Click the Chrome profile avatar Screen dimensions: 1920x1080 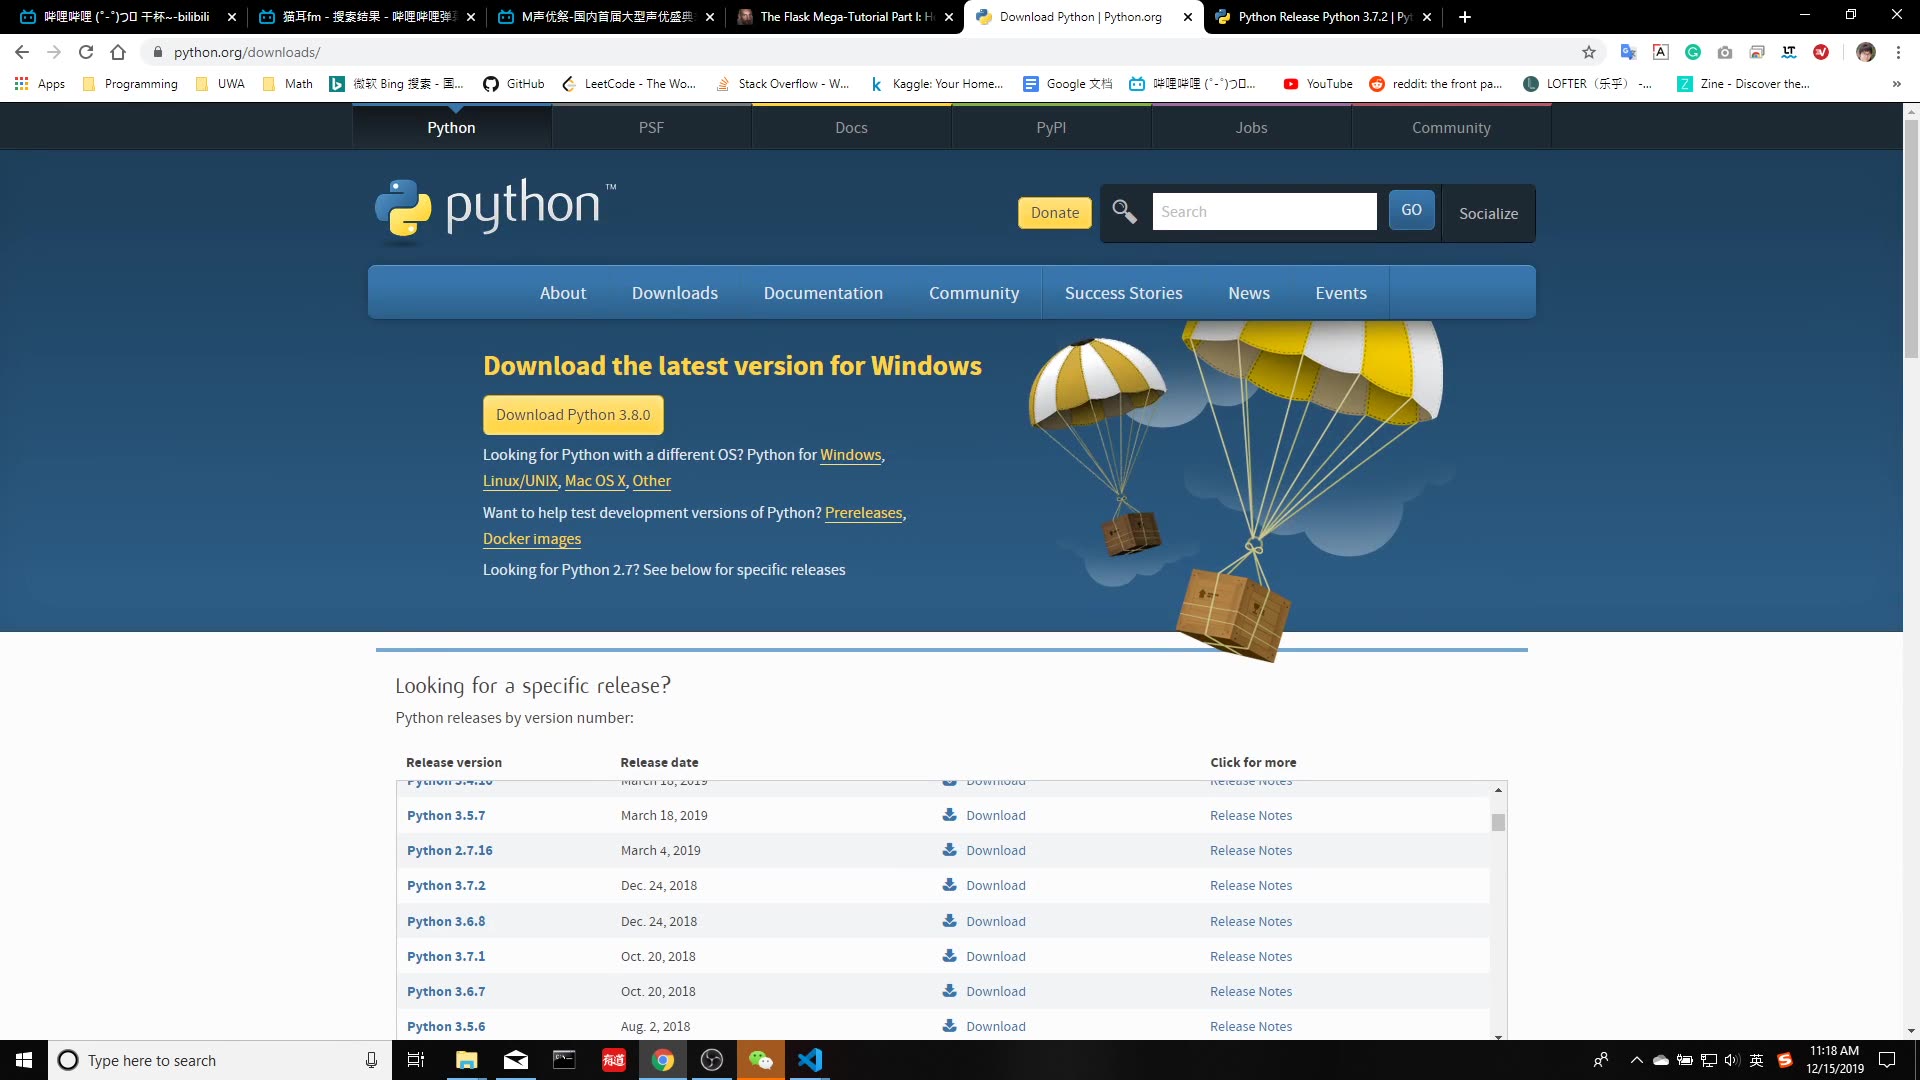[x=1866, y=52]
